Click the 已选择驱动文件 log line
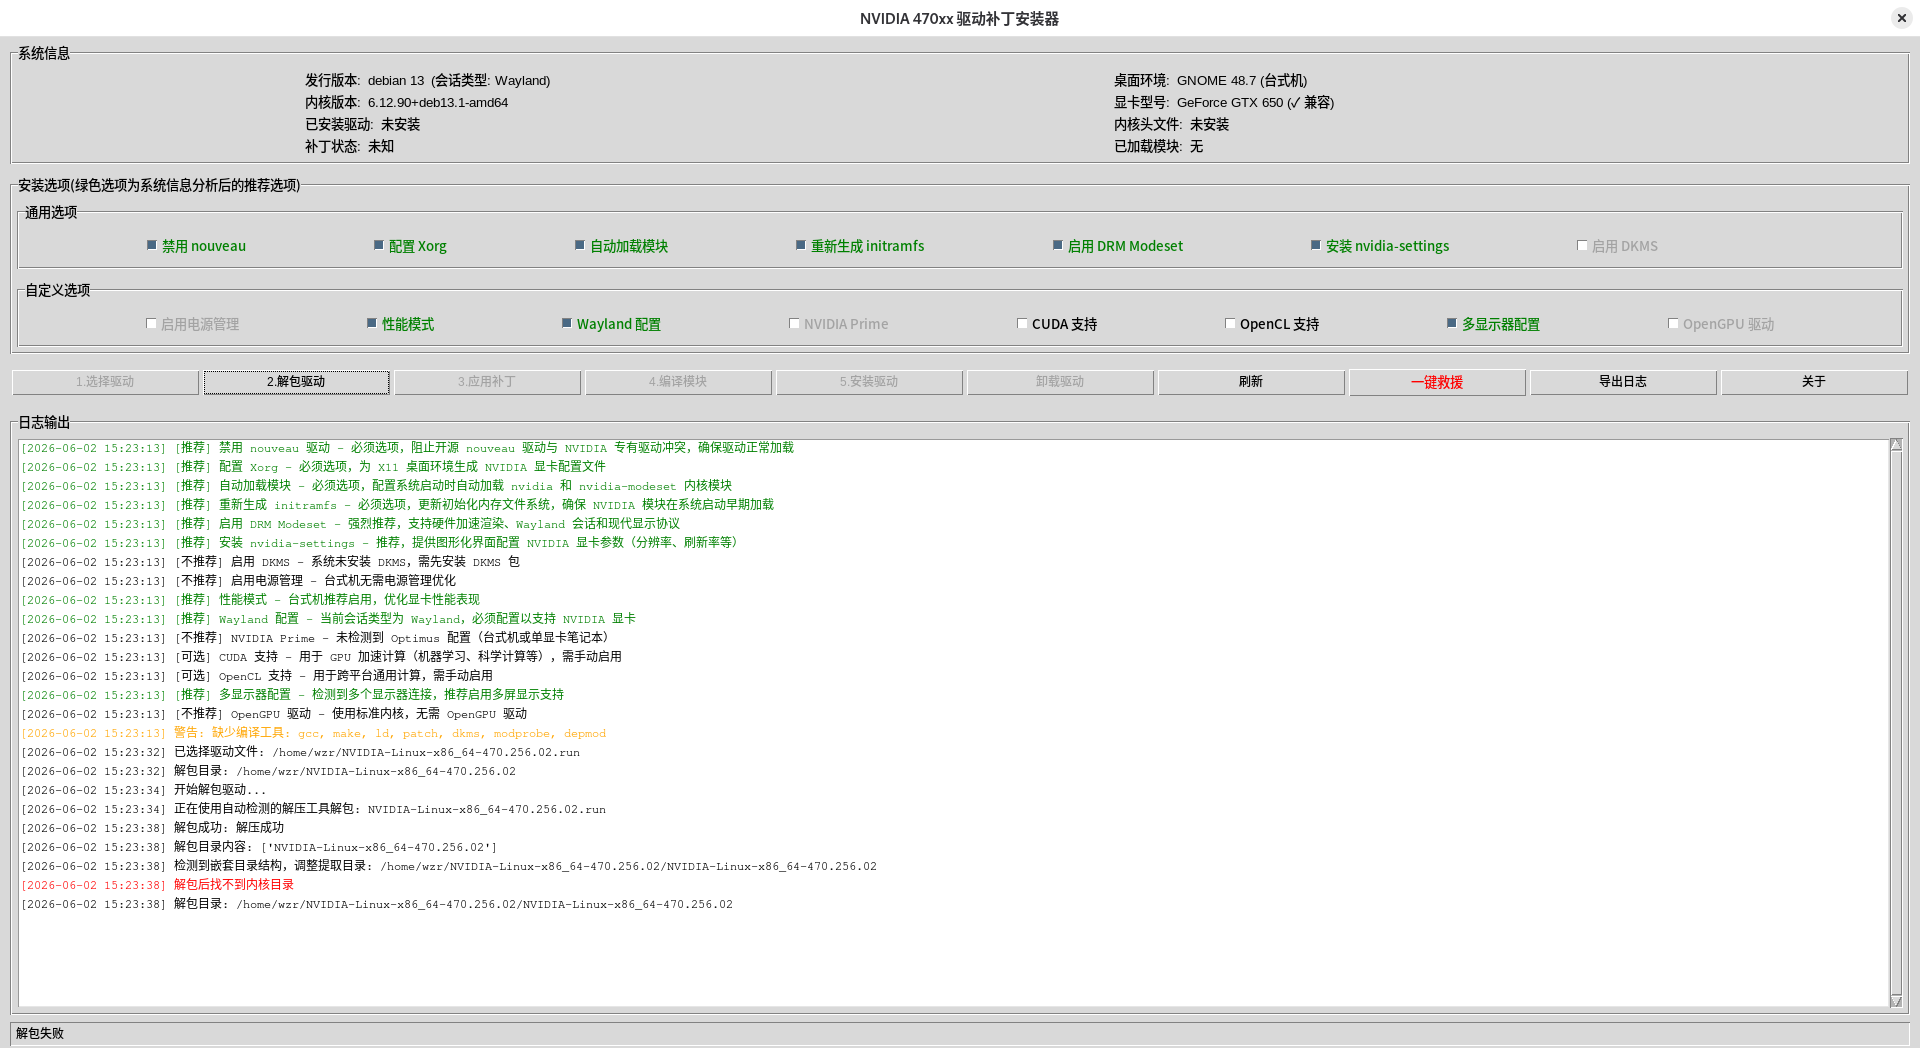 pos(301,752)
